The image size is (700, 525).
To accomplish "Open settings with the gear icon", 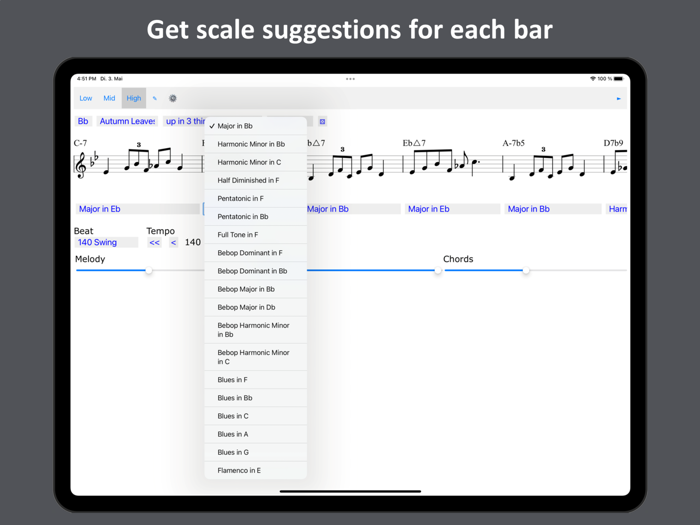I will pos(173,98).
